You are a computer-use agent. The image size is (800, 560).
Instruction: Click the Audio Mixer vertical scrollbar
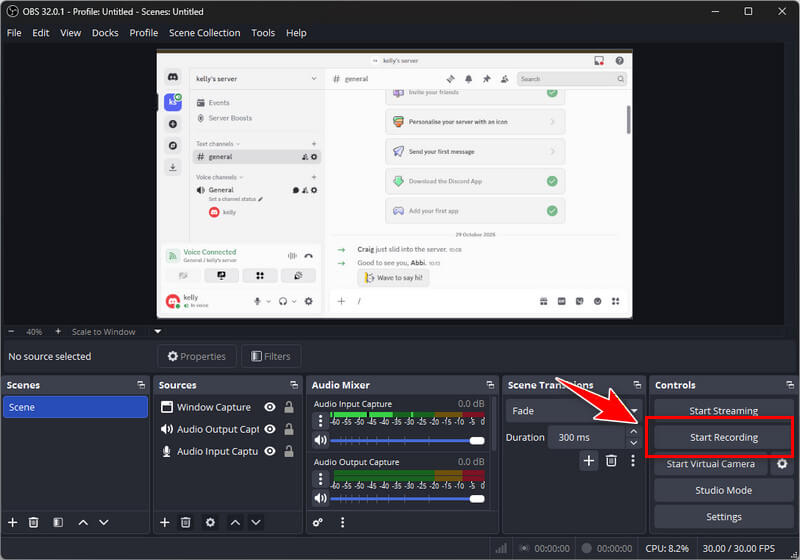click(493, 423)
